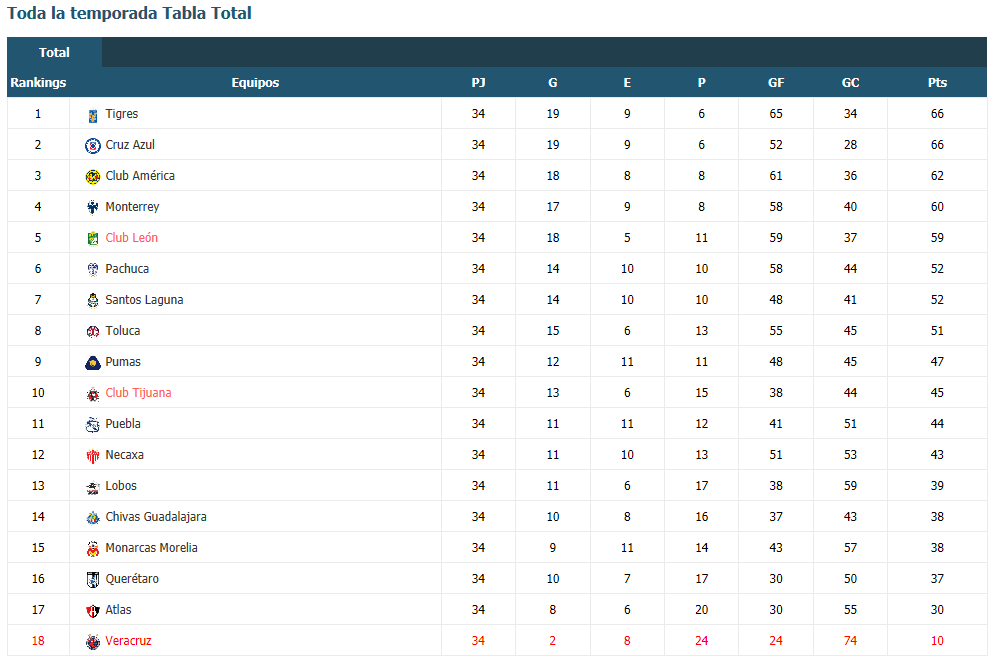
Task: Click the Monarcas Morelia crest icon
Action: (93, 549)
